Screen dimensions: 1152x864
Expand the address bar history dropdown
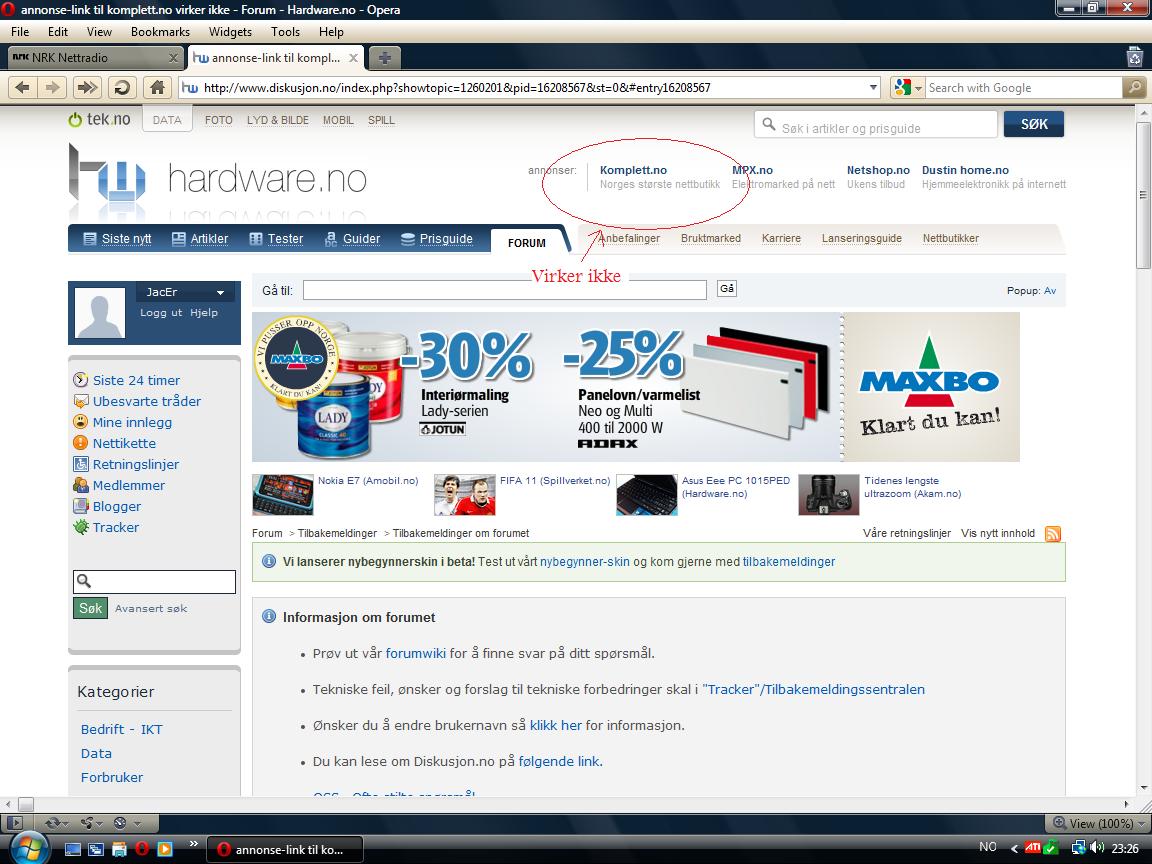coord(874,87)
